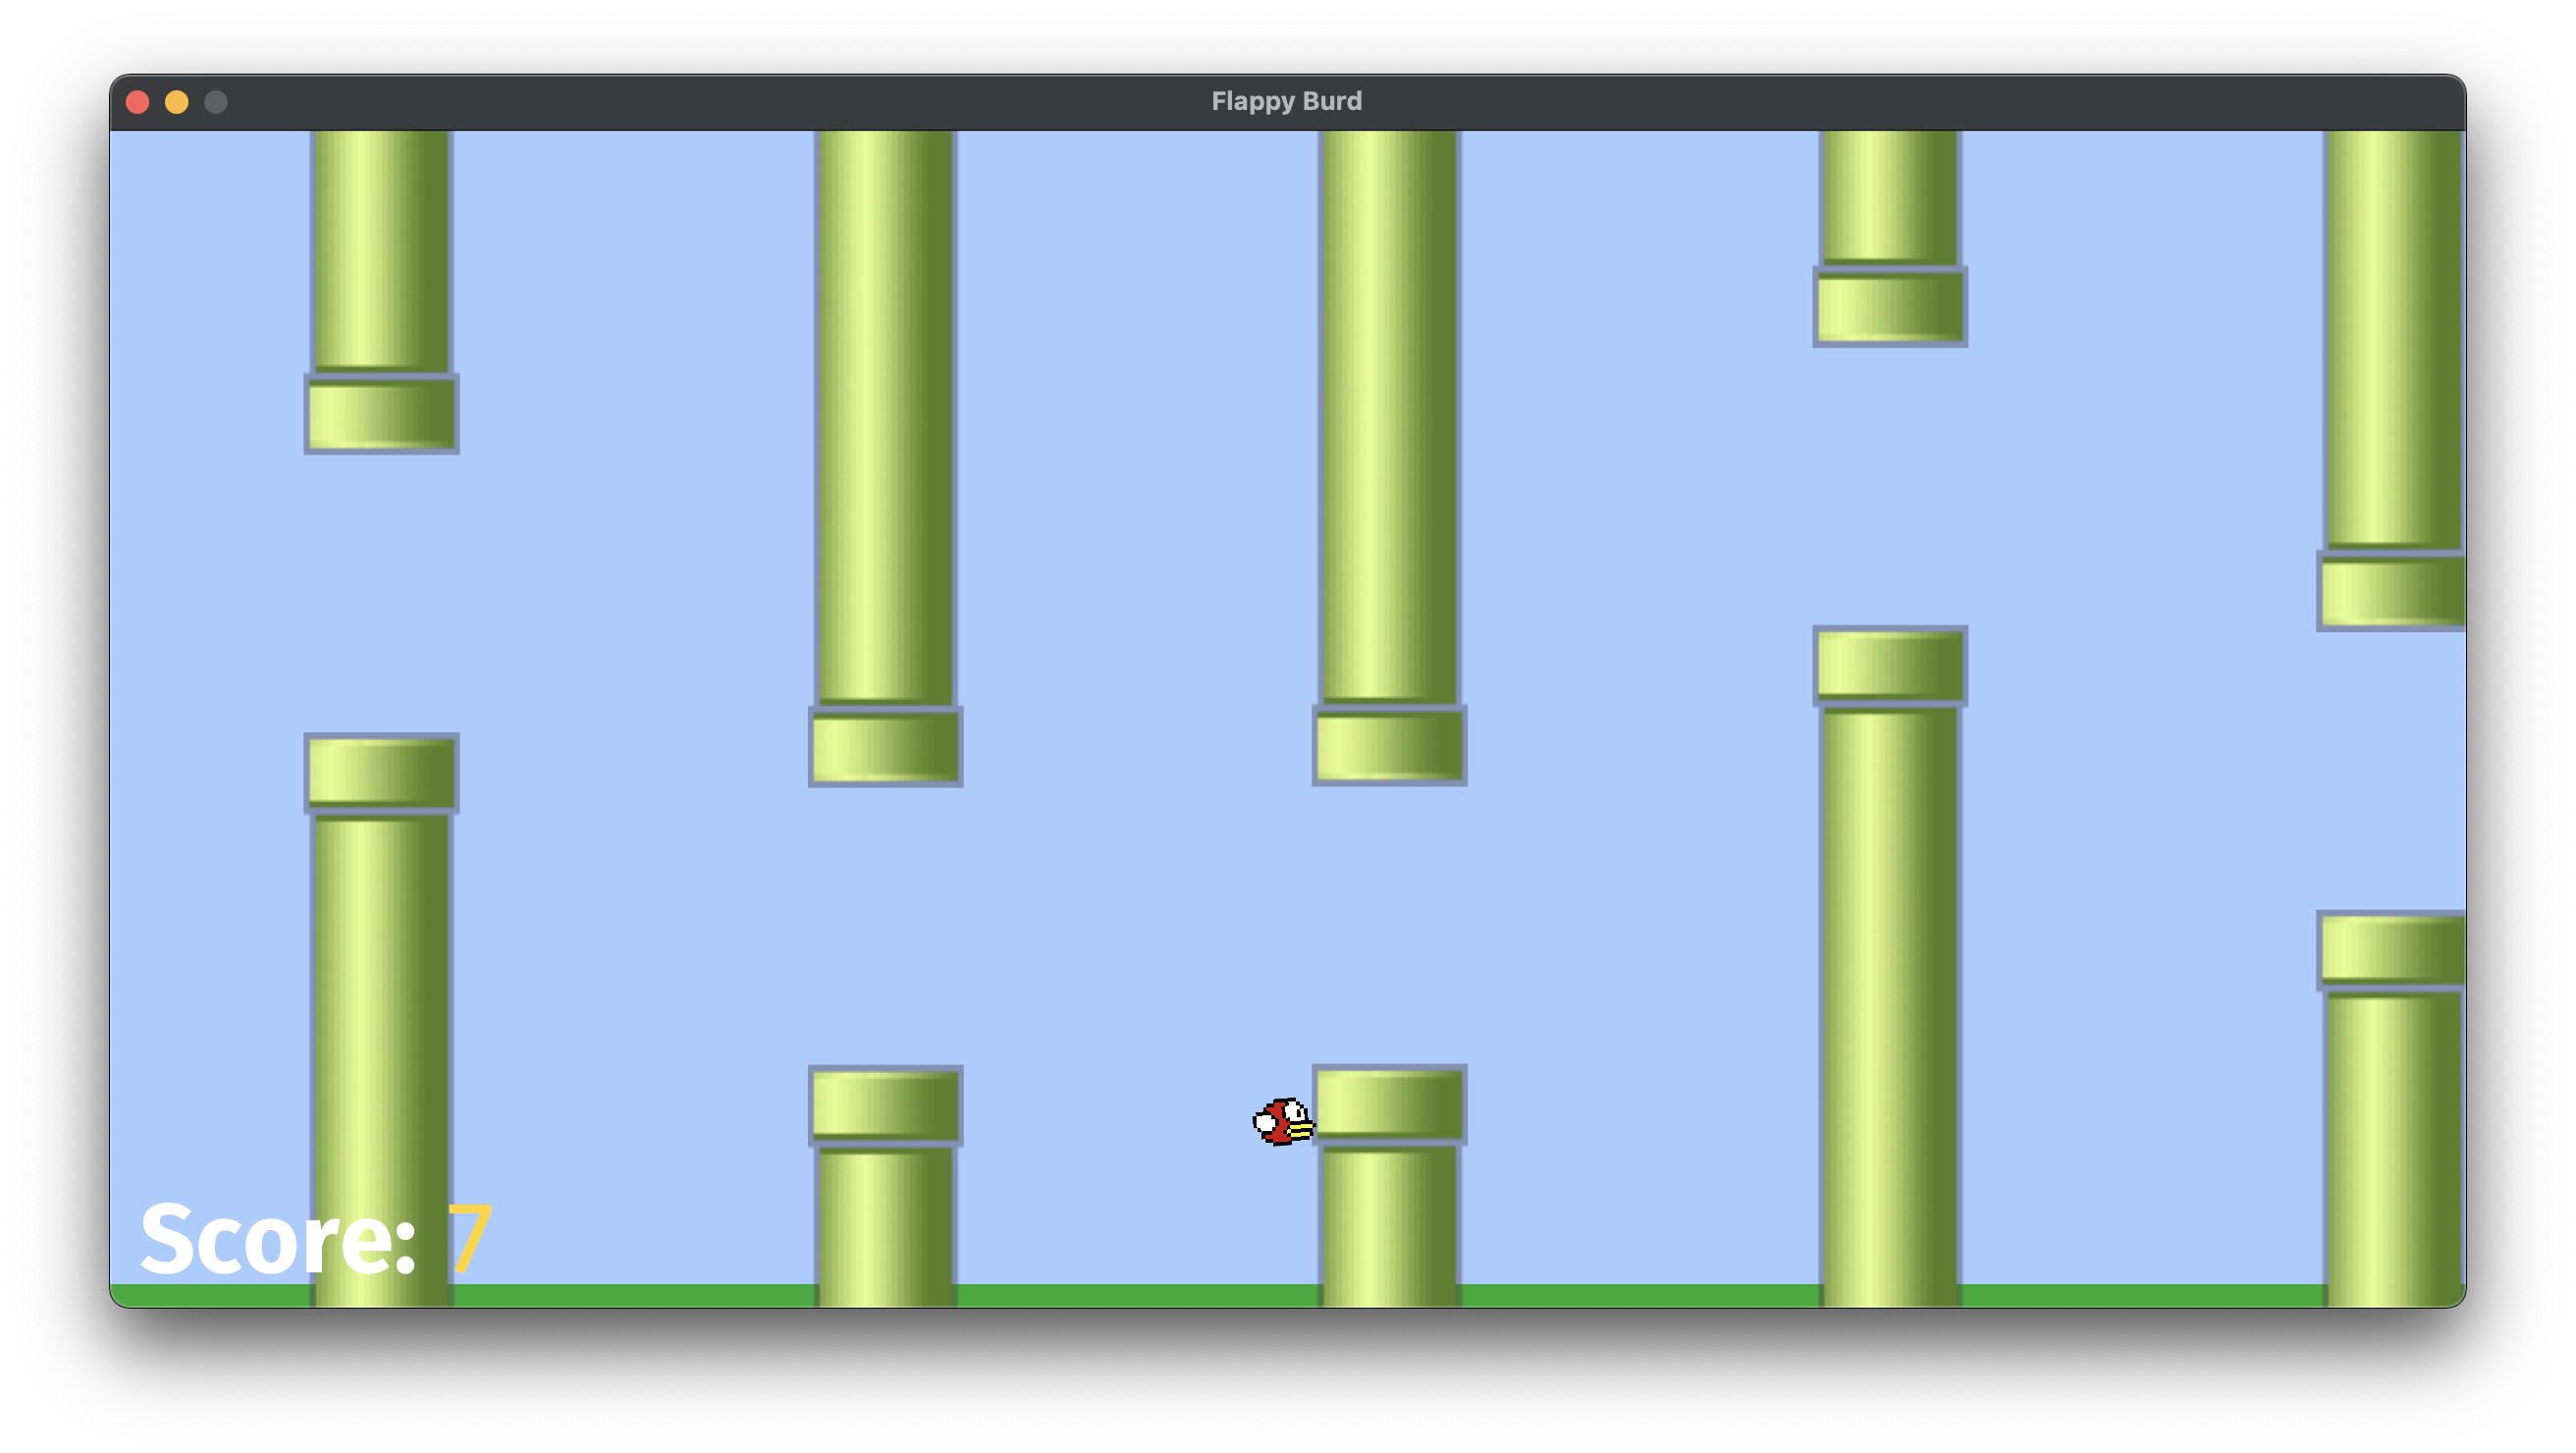Screen dimensions: 2576x1453
Task: Click the partially cut-off hanging pipe cap at right edge
Action: [2391, 591]
